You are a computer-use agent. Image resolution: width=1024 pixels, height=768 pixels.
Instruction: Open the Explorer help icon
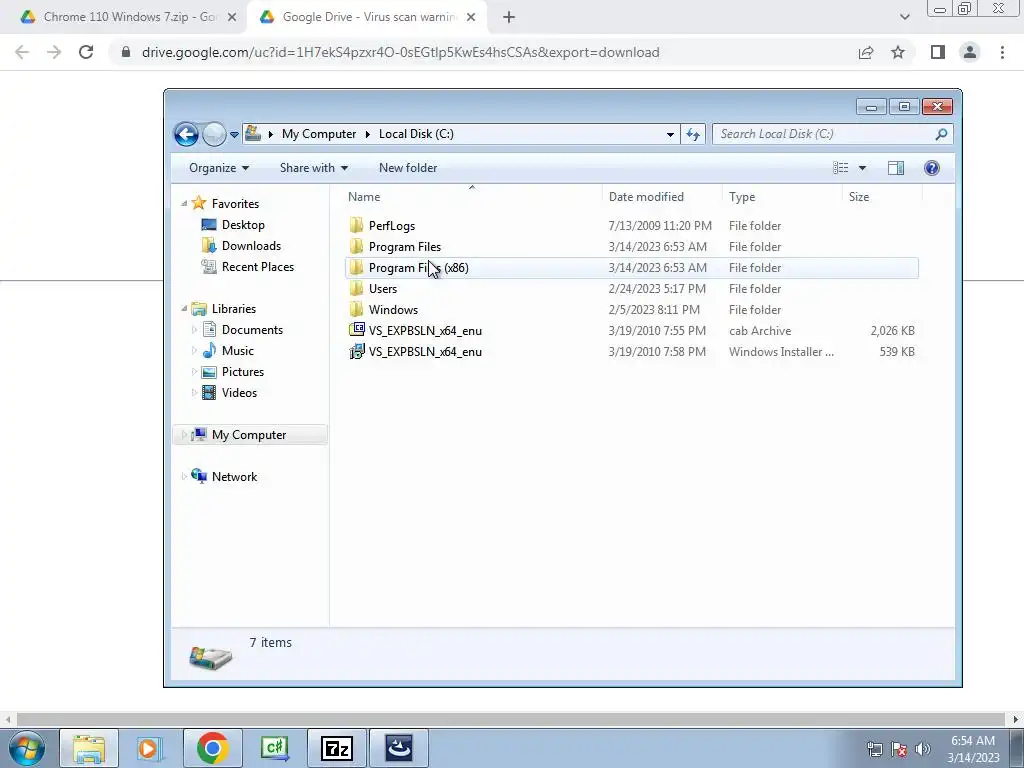(x=932, y=168)
